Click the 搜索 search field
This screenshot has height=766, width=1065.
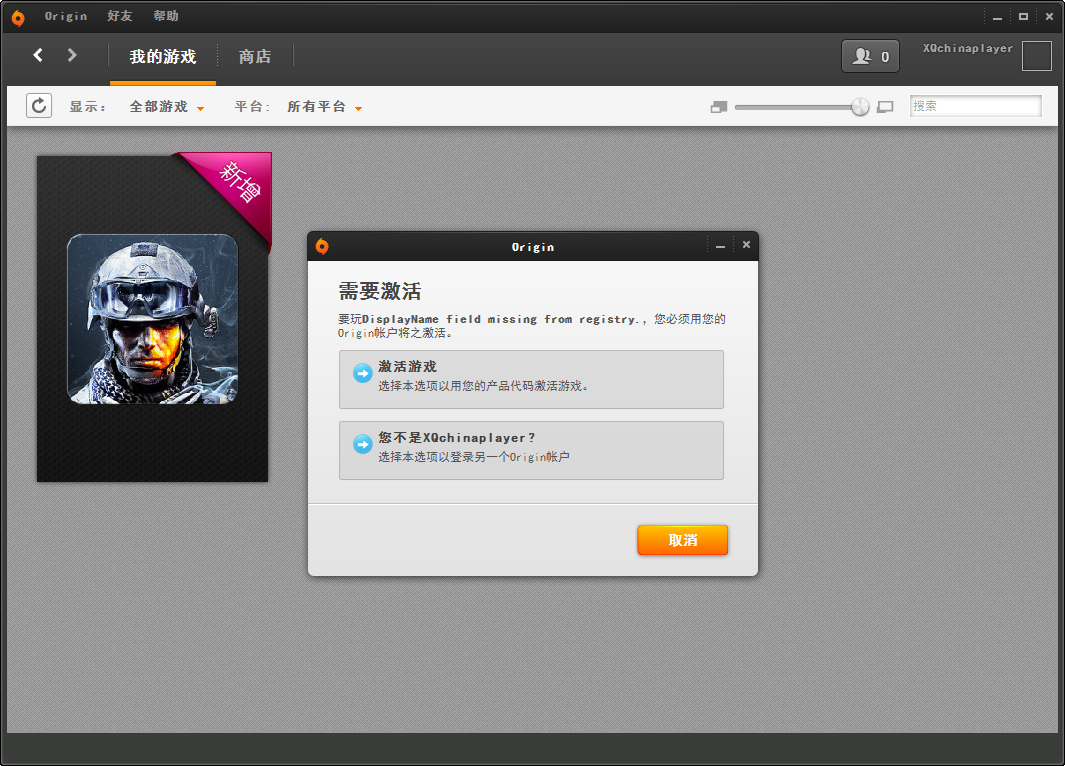tap(975, 106)
